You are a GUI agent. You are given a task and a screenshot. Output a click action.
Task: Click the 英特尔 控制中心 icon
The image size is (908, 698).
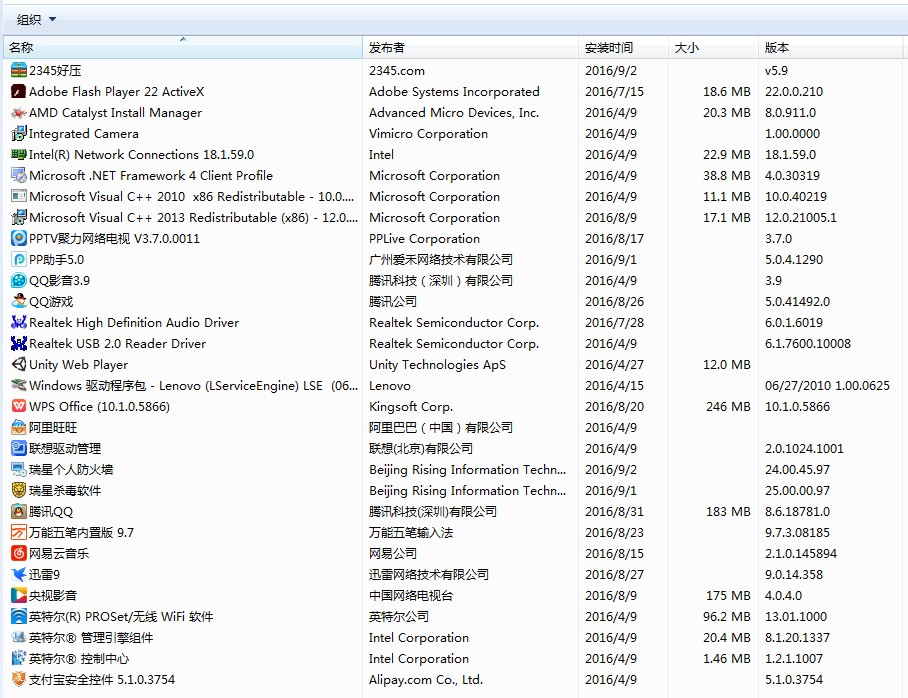coord(19,658)
